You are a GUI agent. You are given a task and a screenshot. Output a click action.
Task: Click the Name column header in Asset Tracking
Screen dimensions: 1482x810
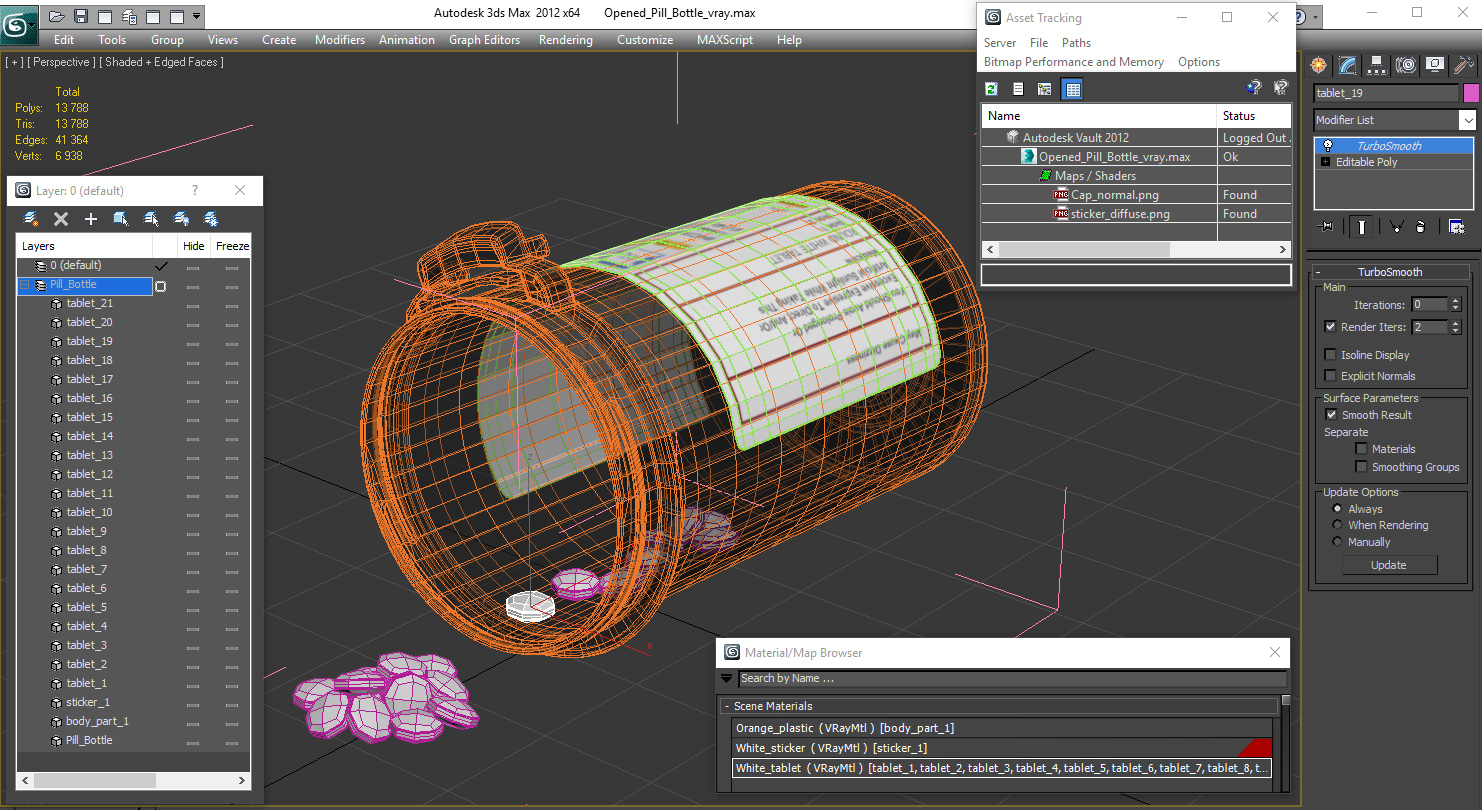pyautogui.click(x=1099, y=116)
